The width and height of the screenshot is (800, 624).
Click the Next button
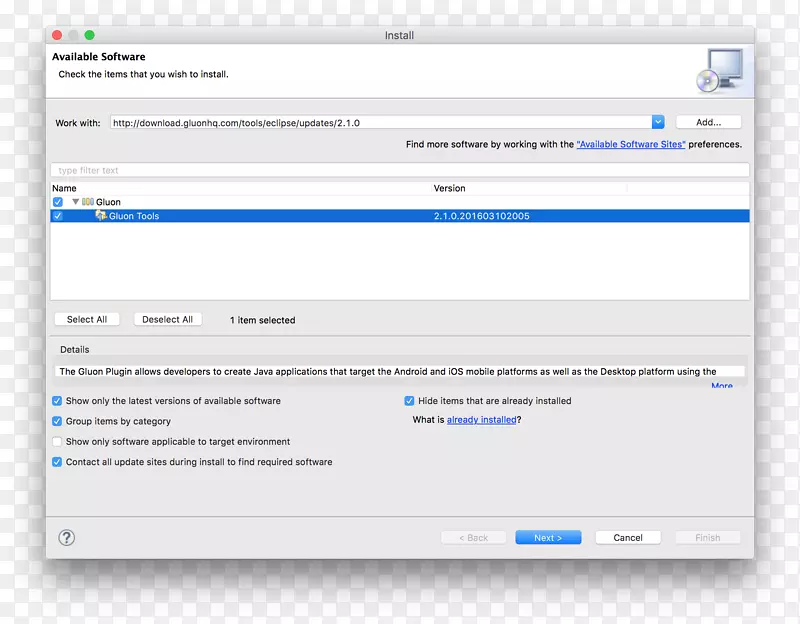pos(548,537)
